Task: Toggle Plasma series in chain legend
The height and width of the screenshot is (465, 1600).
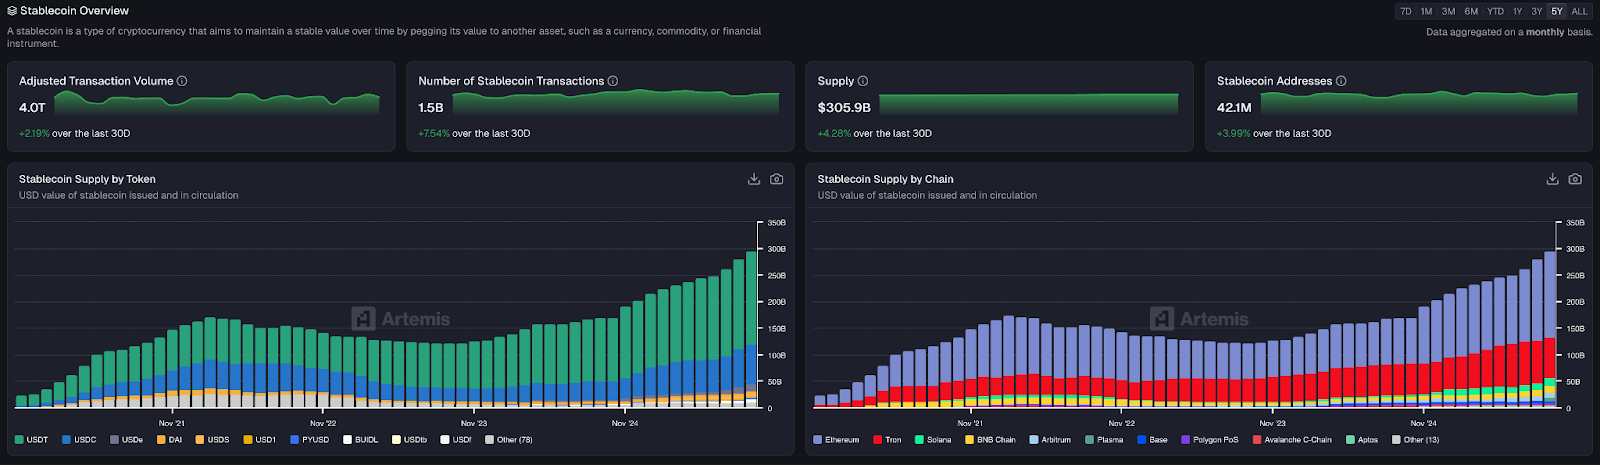Action: (x=1104, y=440)
